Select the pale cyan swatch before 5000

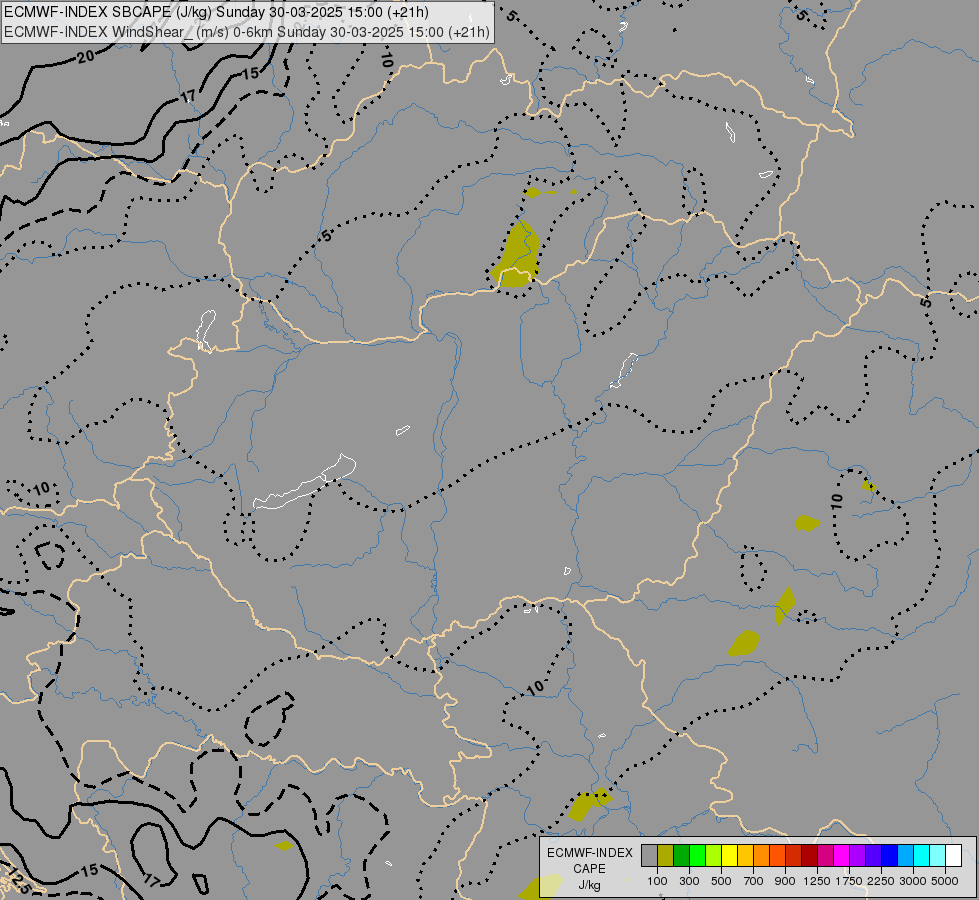tap(938, 856)
